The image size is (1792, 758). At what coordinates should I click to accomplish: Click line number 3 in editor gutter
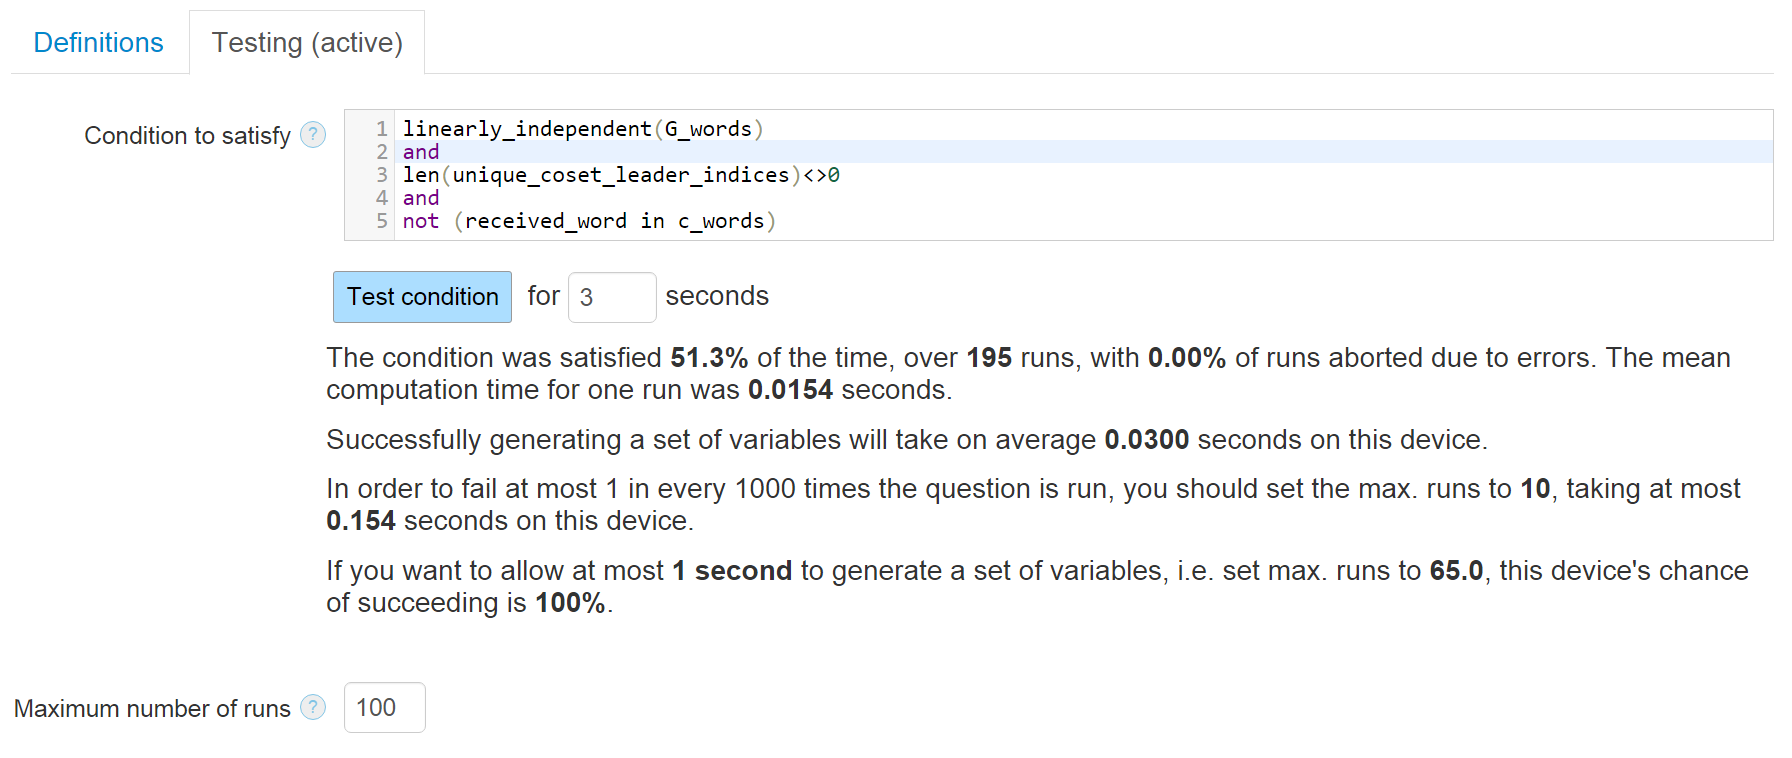coord(381,175)
